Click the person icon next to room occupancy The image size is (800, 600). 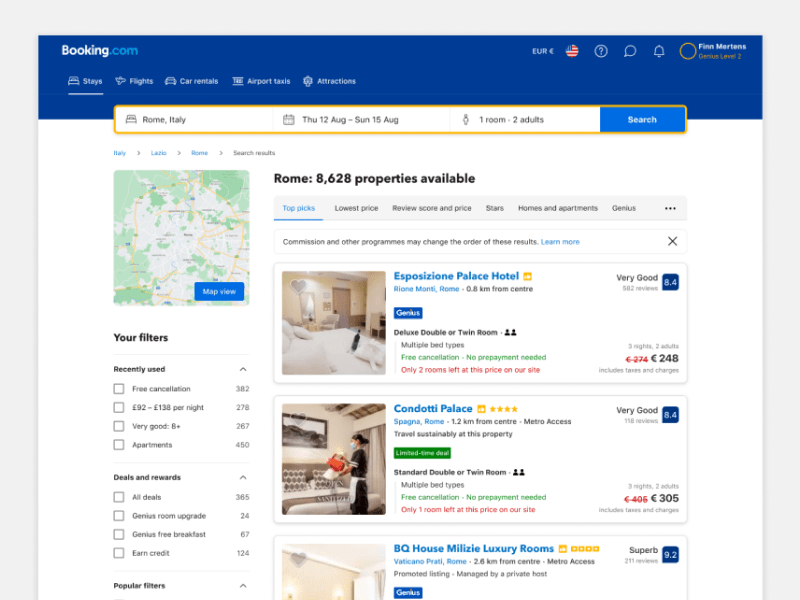466,118
